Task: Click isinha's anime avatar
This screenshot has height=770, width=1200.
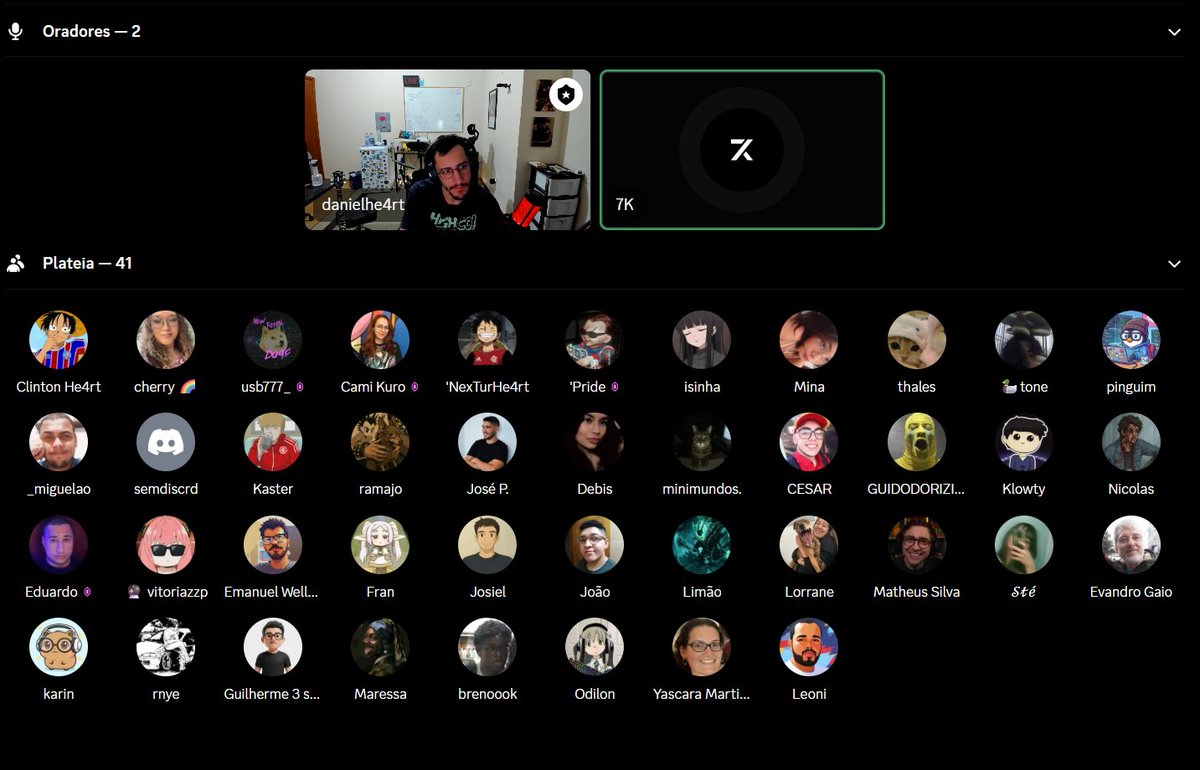Action: click(702, 340)
